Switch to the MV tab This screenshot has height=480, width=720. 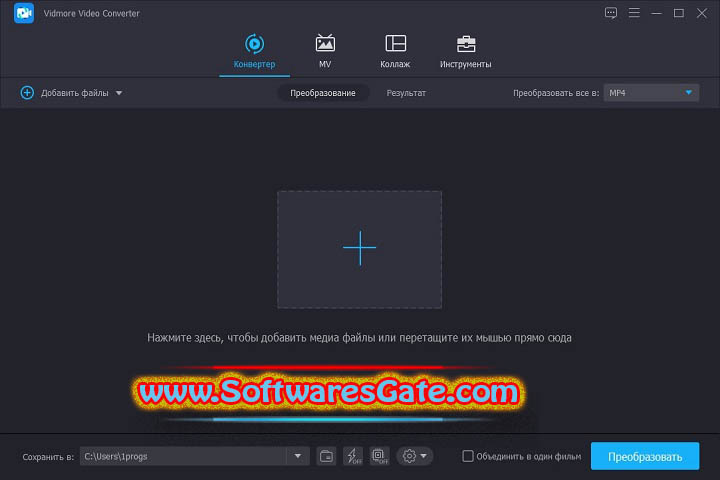325,51
